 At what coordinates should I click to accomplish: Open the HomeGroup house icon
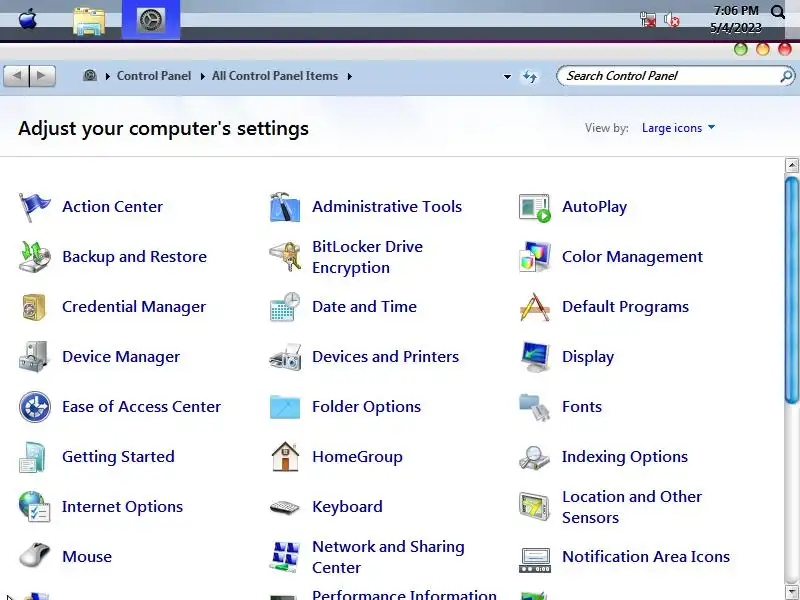[x=285, y=456]
